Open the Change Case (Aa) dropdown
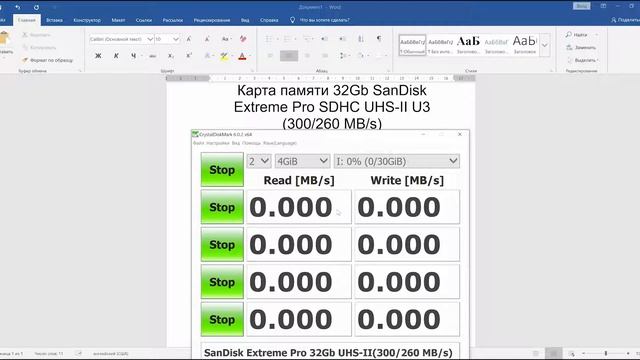Image resolution: width=640 pixels, height=360 pixels. 226,39
